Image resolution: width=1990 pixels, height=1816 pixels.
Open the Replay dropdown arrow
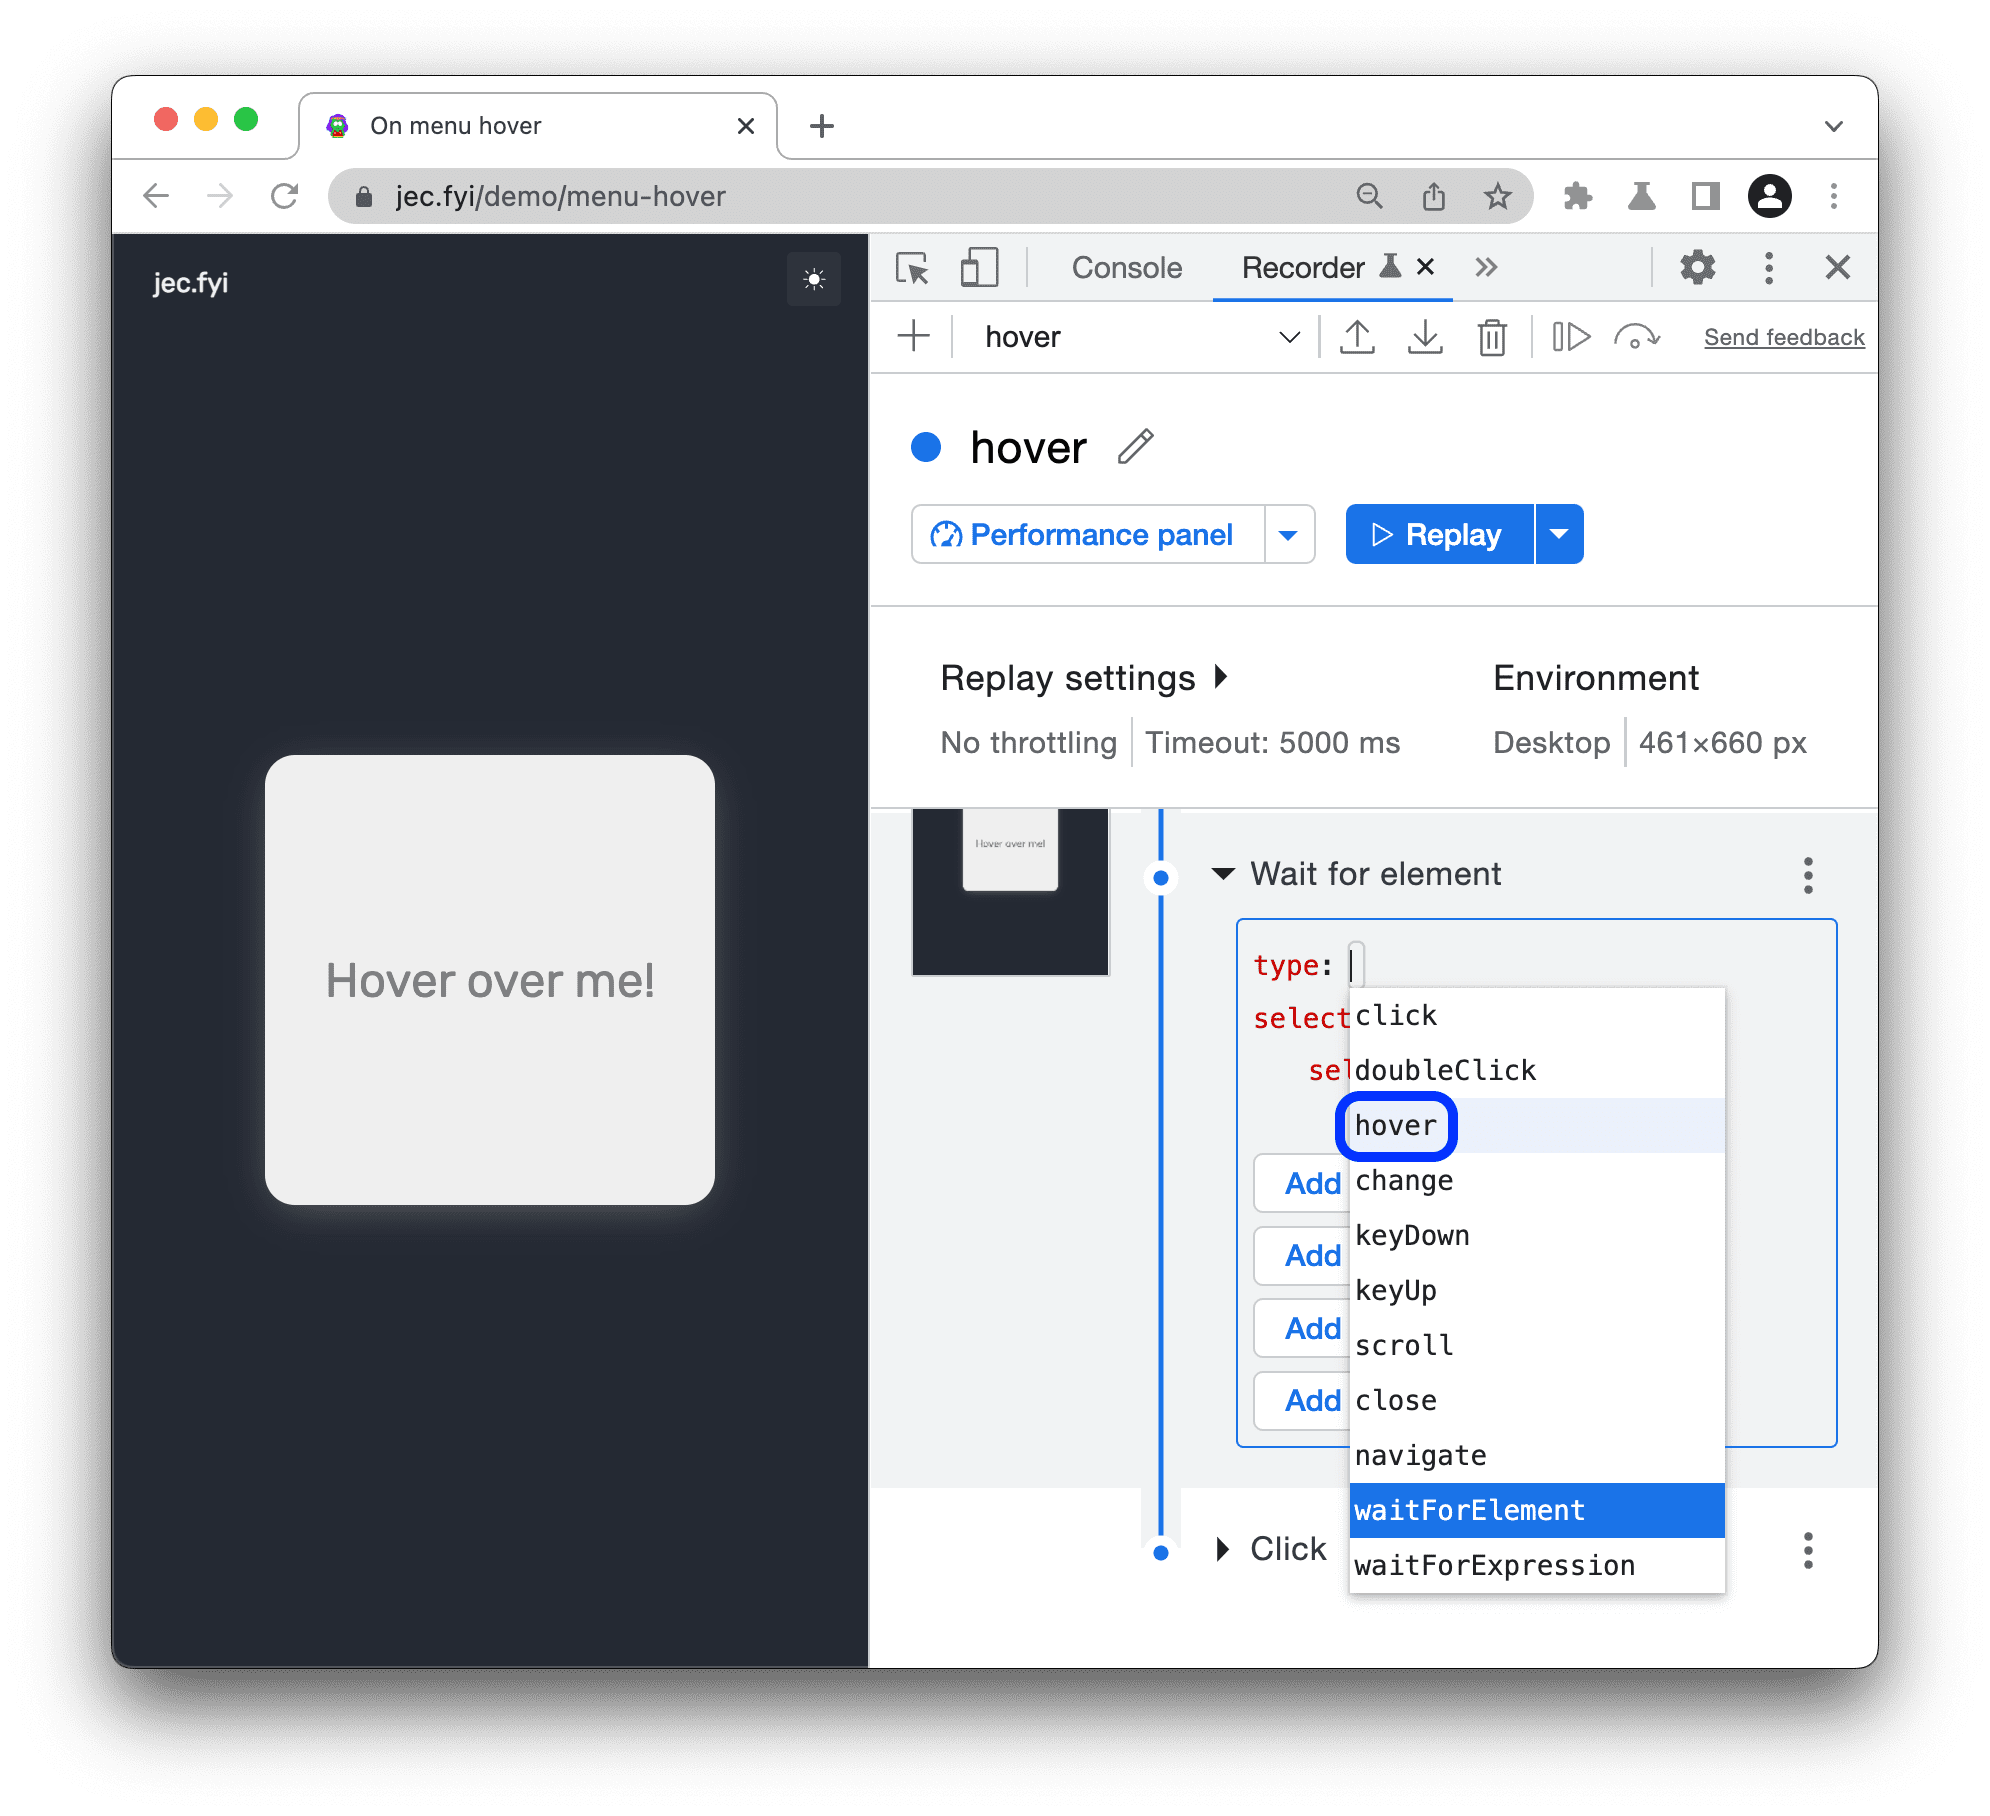pos(1562,534)
